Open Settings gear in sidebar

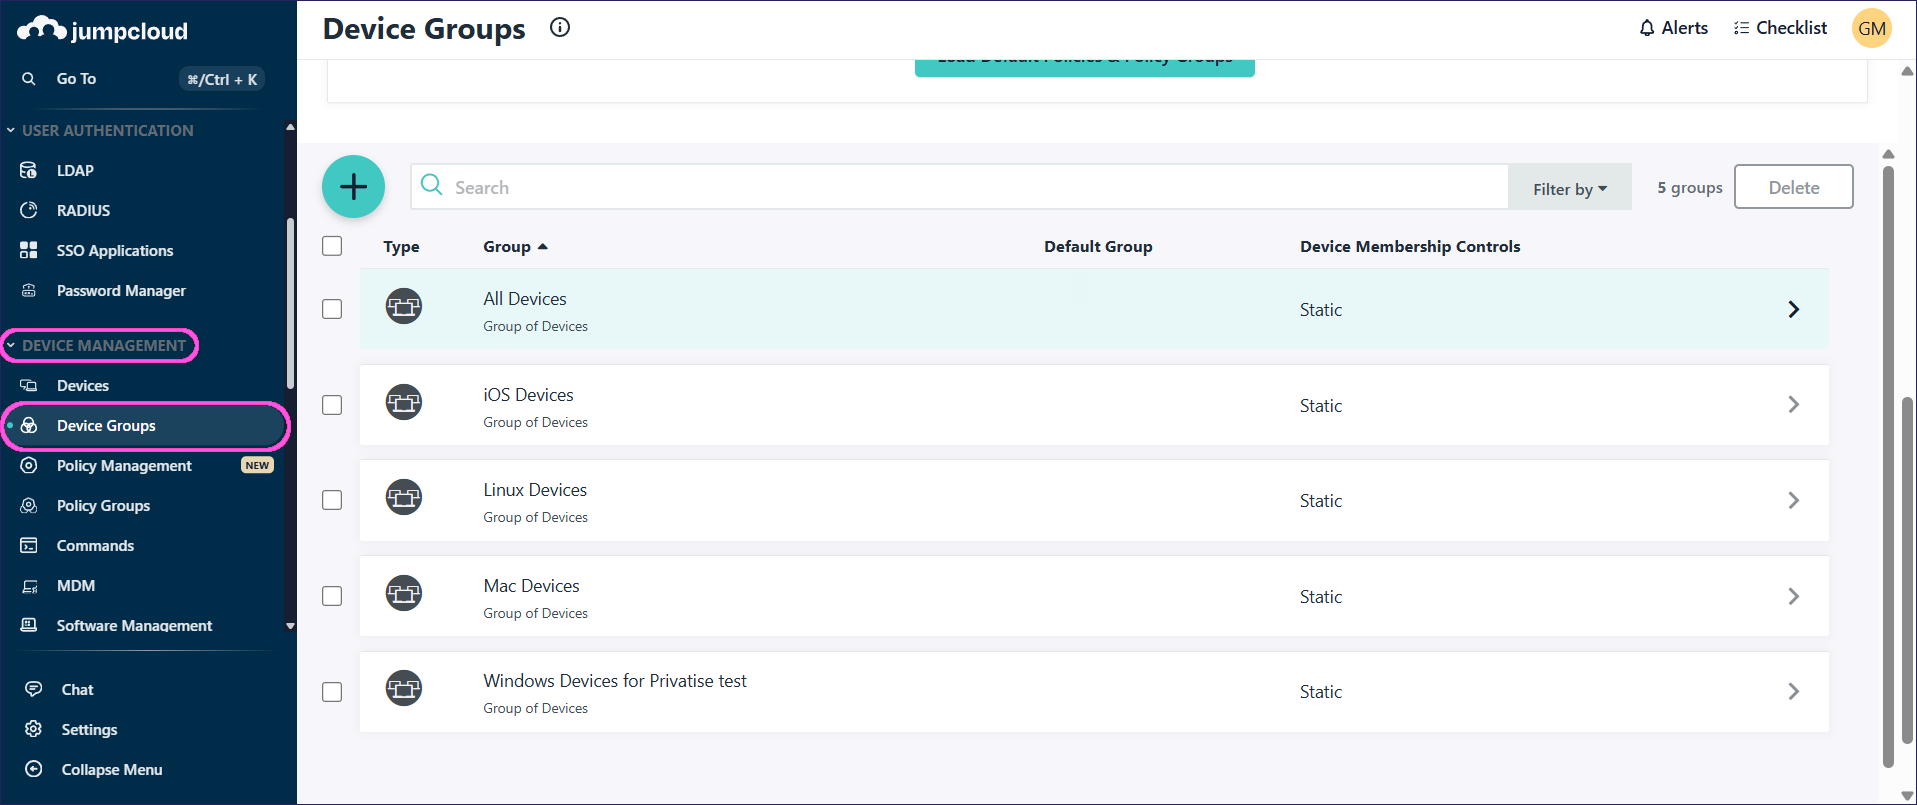point(34,729)
